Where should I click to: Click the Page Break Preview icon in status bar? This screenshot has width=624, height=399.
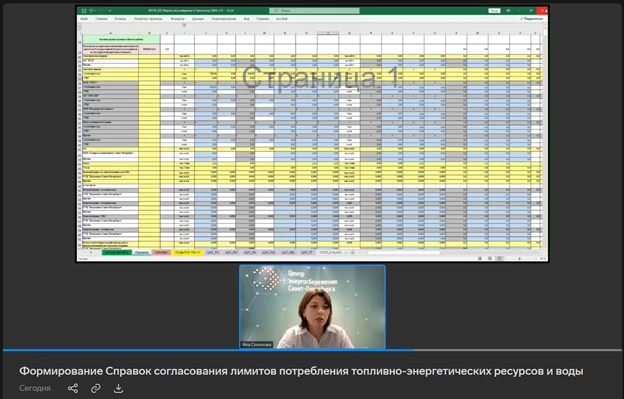click(500, 259)
